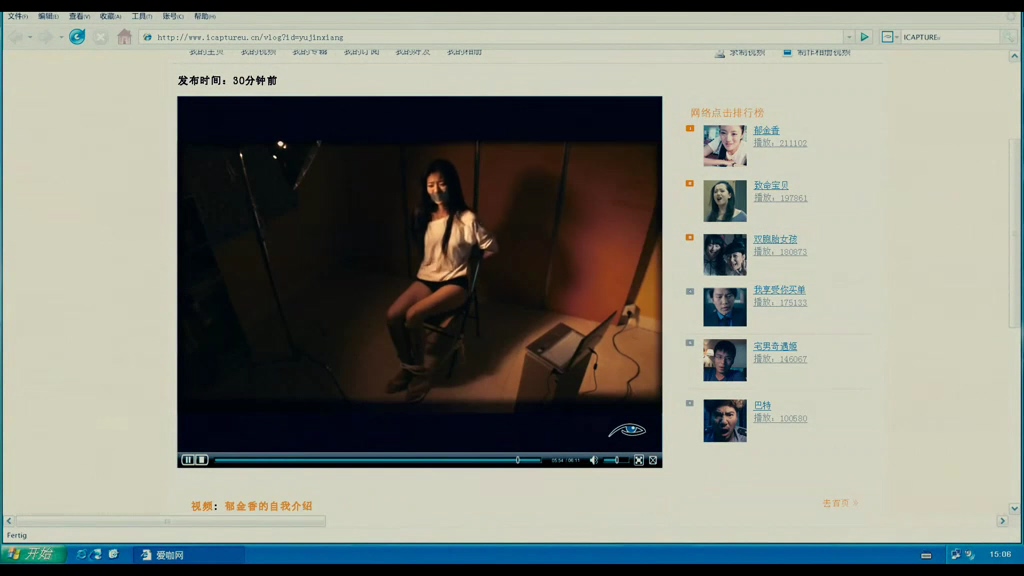This screenshot has height=576, width=1024.
Task: Open the 双胞胎女孩 video link
Action: pos(775,240)
